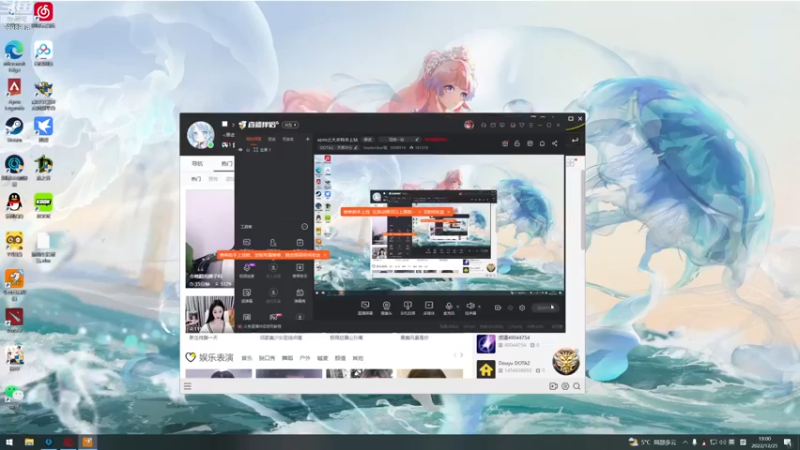Viewport: 800px width, 450px height.
Task: Open the woman streamer thumbnail
Action: [210, 315]
